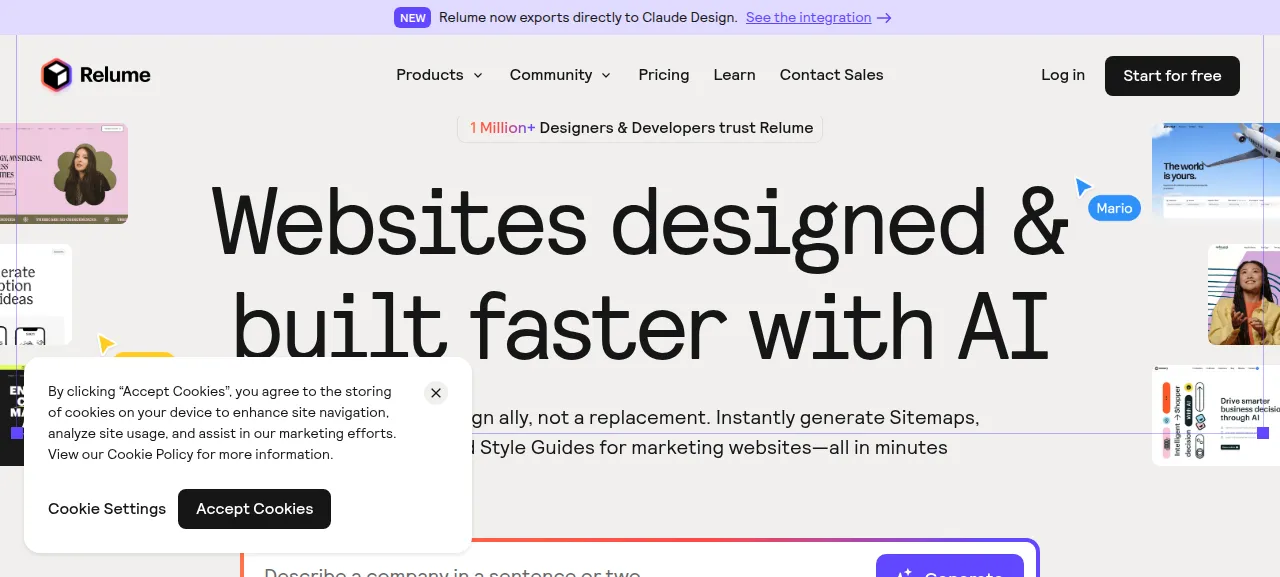Viewport: 1280px width, 577px height.
Task: Expand the Products dropdown chevron
Action: click(x=478, y=75)
